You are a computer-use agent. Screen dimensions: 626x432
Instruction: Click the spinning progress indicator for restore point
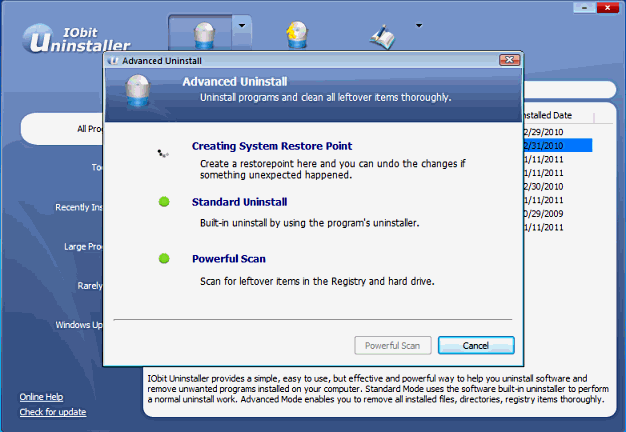click(x=163, y=153)
